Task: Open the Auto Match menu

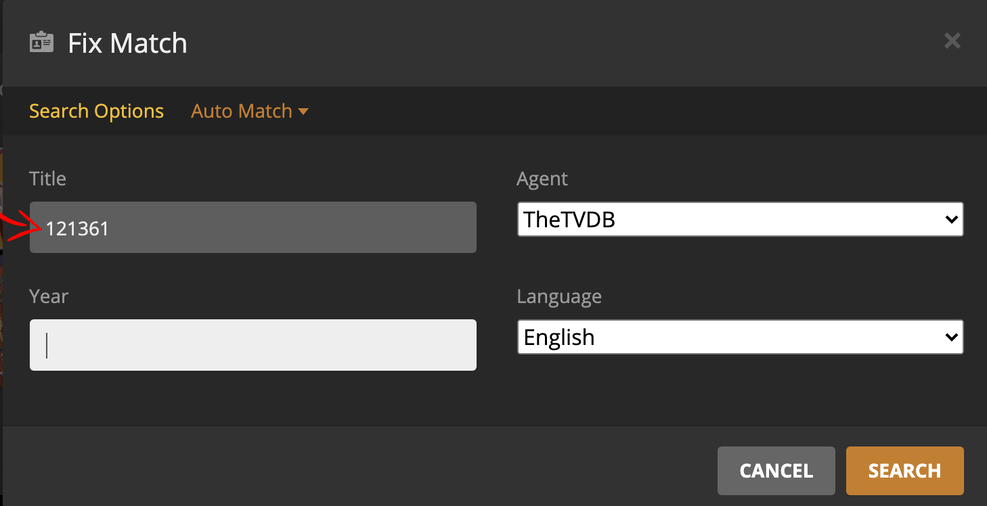Action: point(242,111)
